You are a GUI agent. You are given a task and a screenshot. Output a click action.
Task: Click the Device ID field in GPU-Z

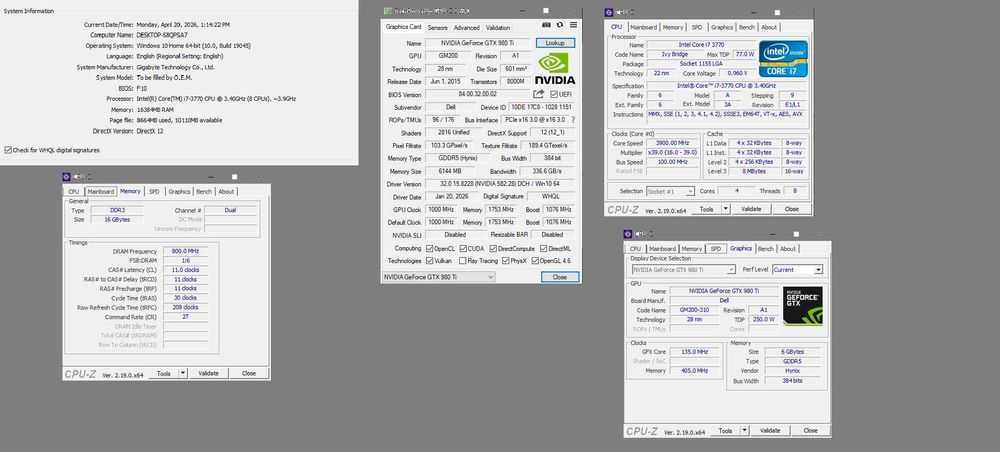(x=542, y=107)
